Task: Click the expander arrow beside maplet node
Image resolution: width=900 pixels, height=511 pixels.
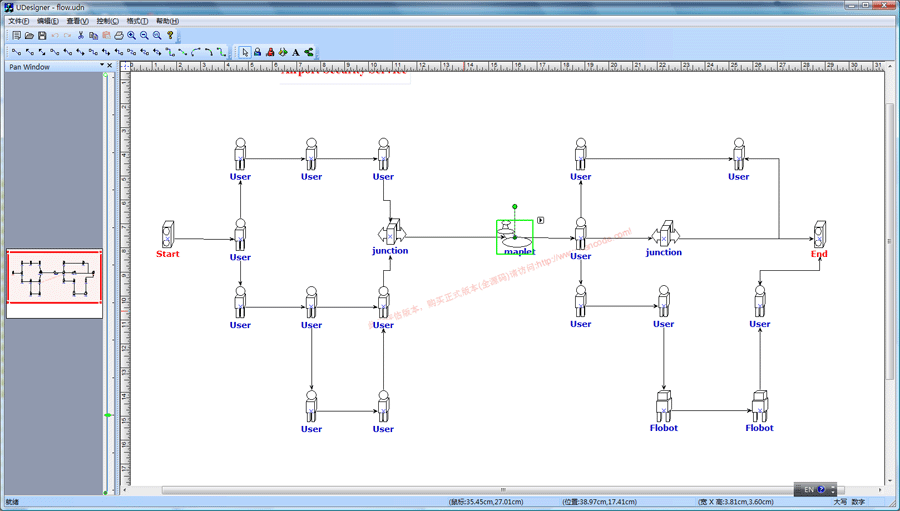Action: 541,220
